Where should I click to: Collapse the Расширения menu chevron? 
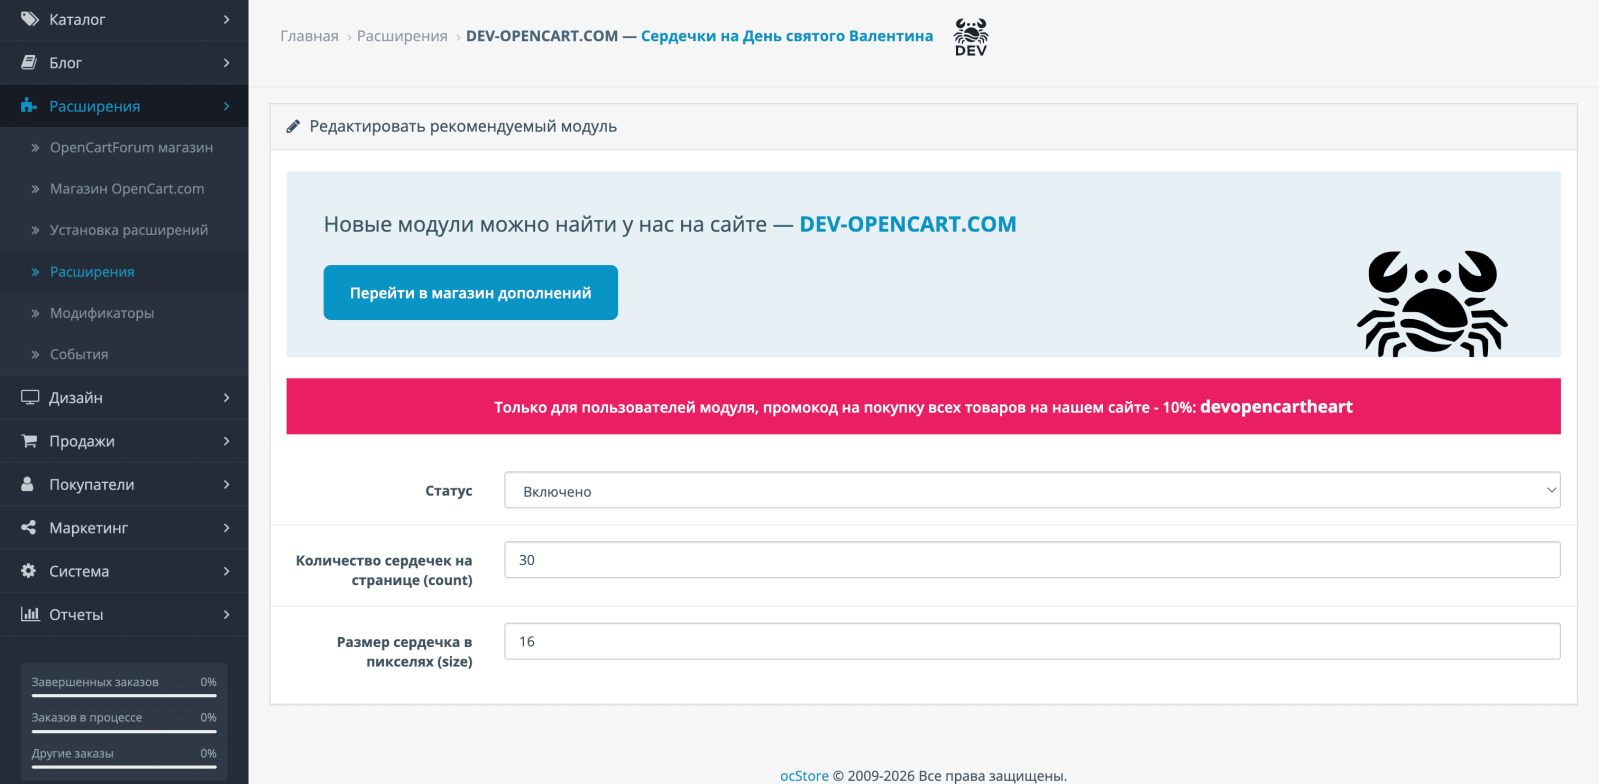click(227, 106)
